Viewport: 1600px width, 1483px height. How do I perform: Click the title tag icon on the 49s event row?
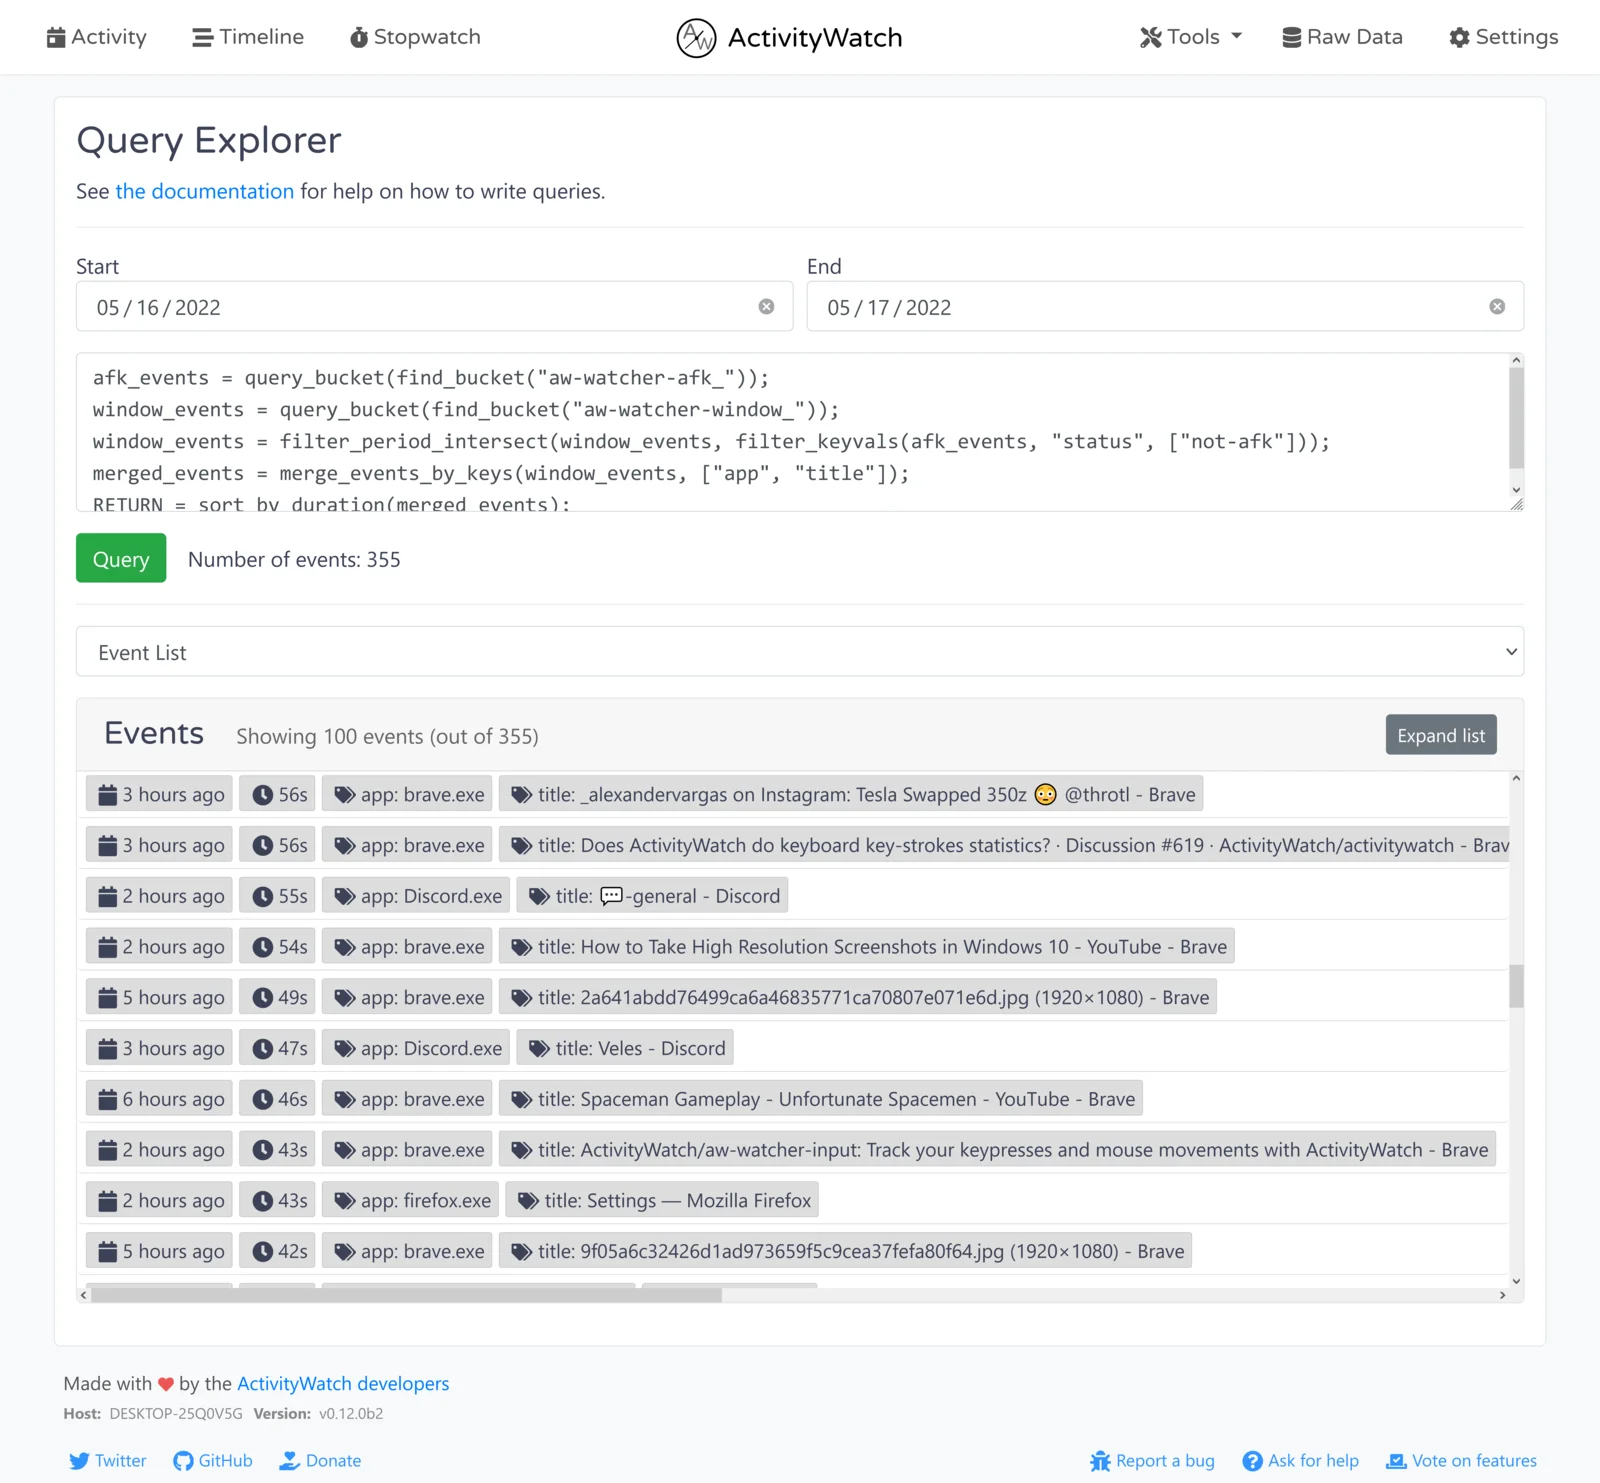(521, 998)
